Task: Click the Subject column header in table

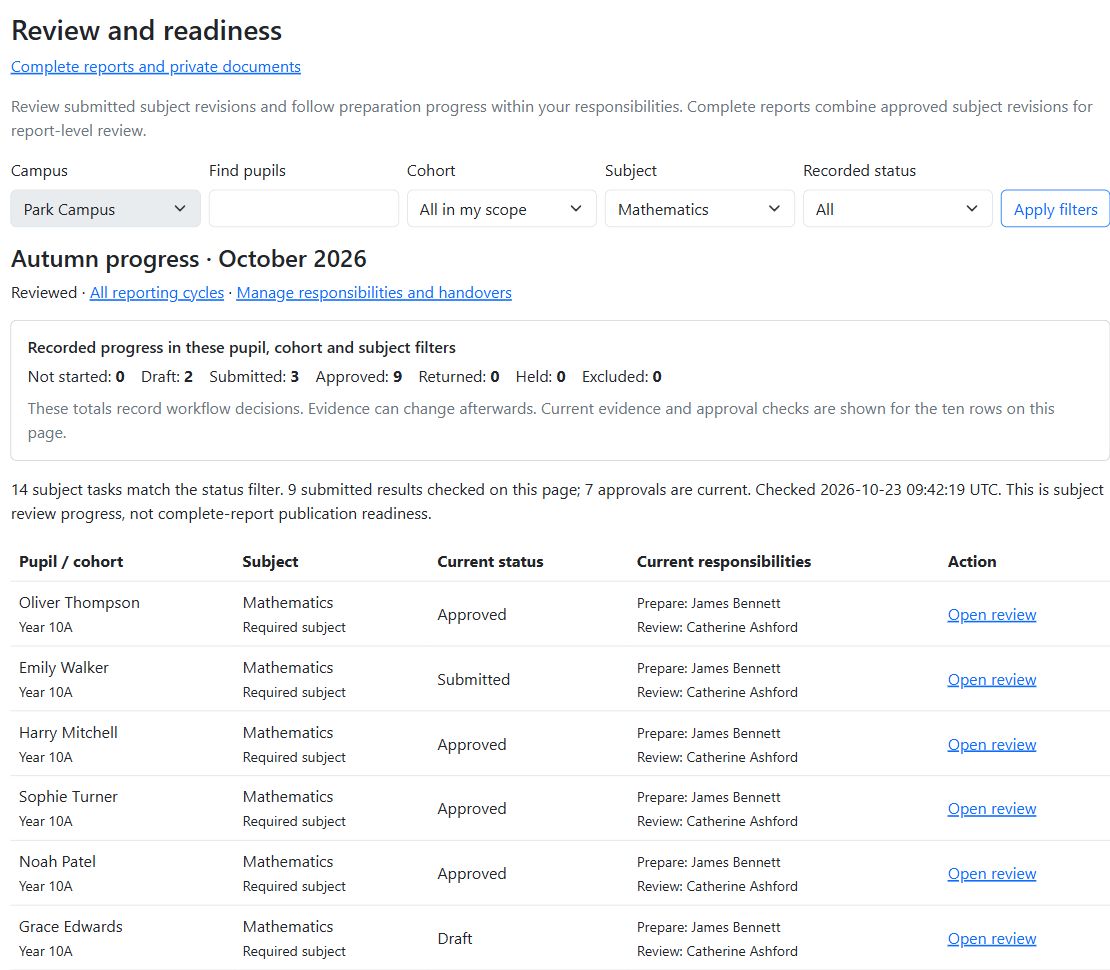Action: pyautogui.click(x=270, y=561)
